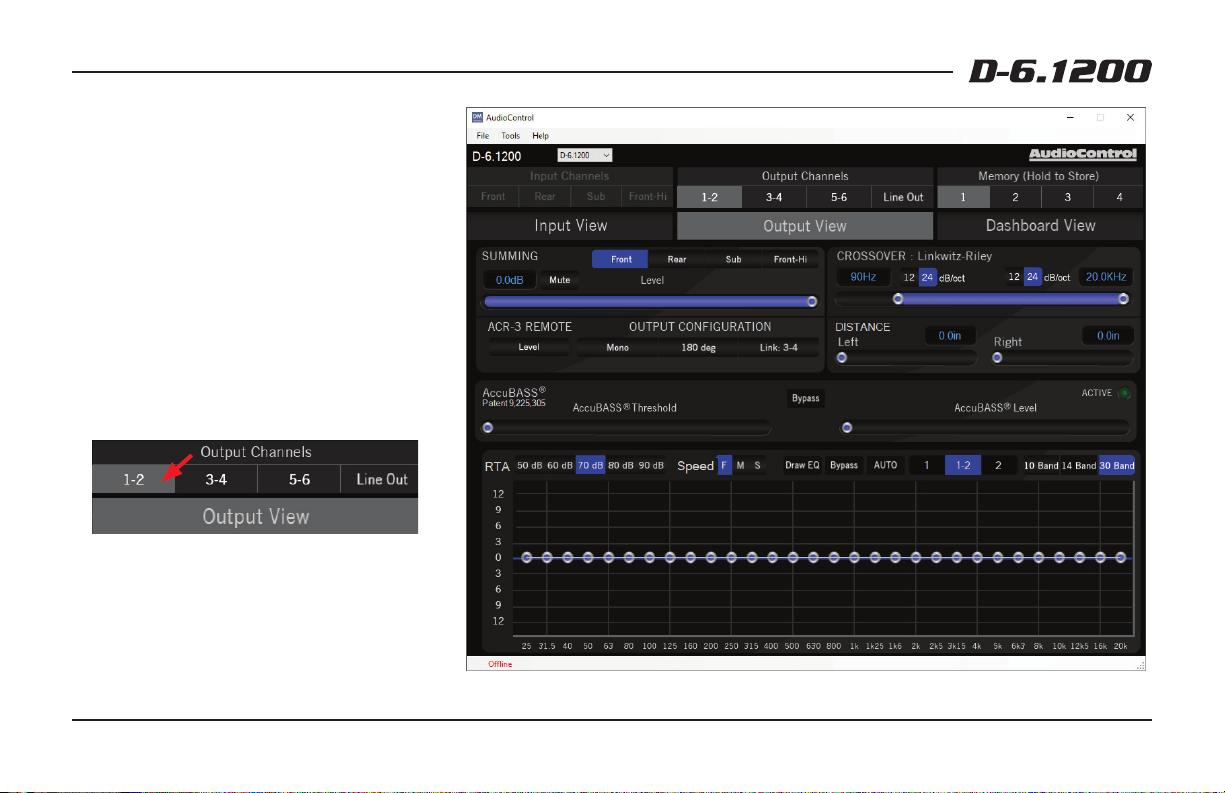Adjust the Right distance slider
This screenshot has height=793, width=1225.
(x=1063, y=357)
